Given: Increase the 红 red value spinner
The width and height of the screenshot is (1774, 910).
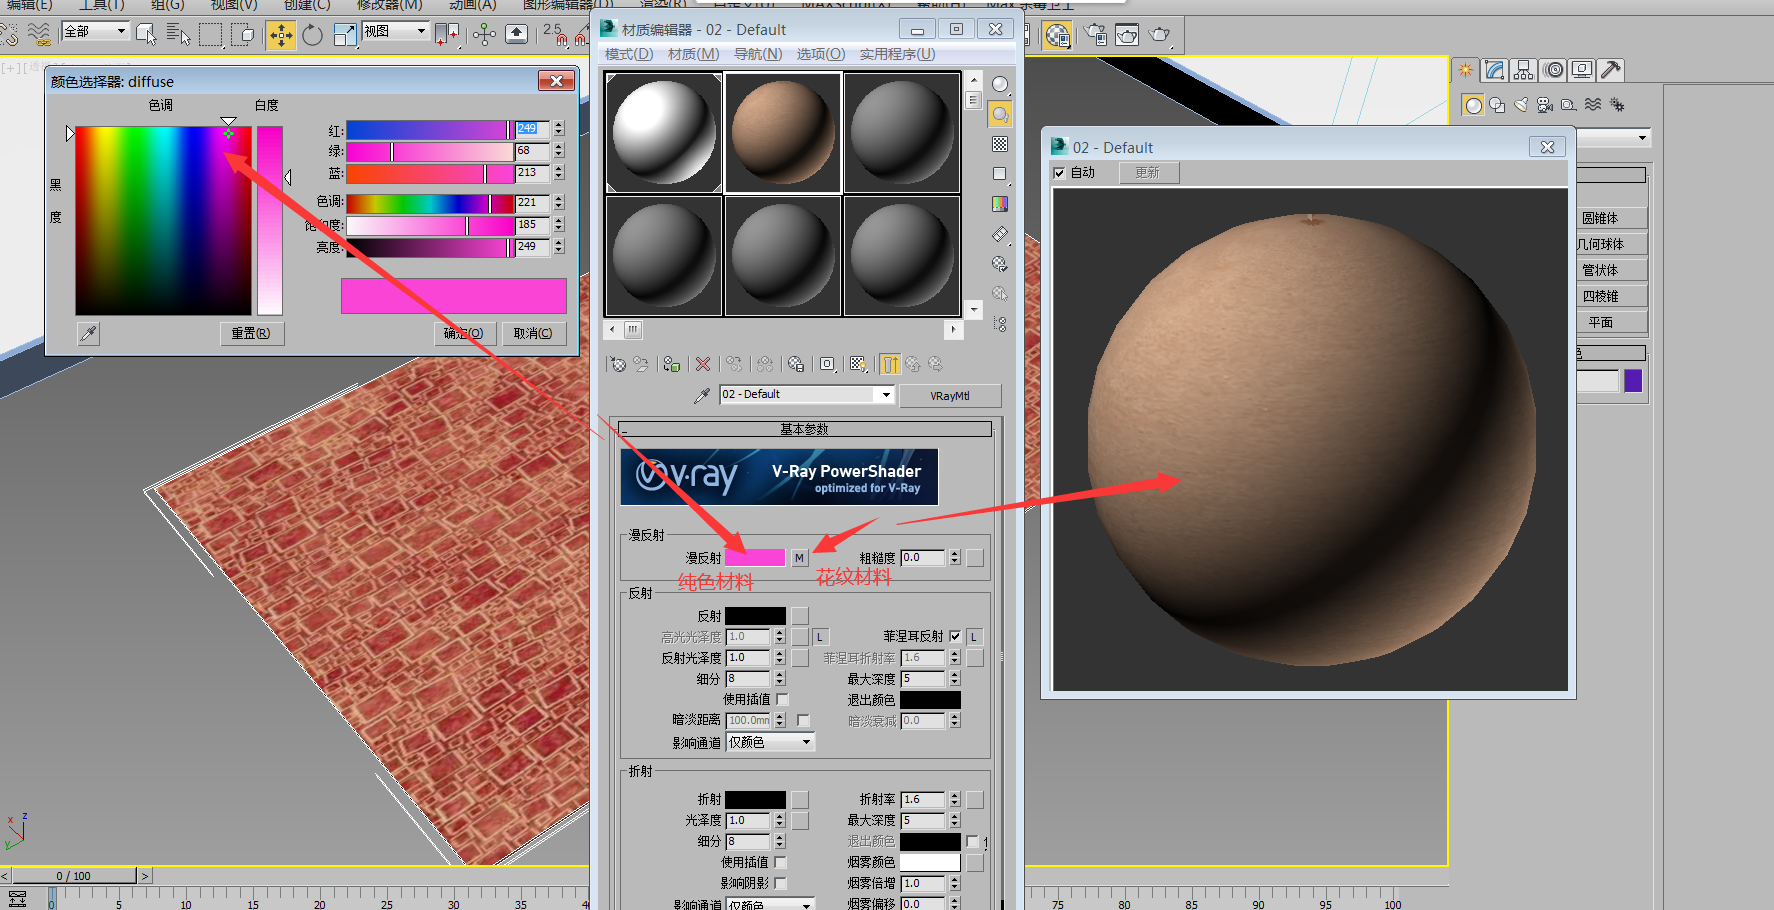Looking at the screenshot, I should (558, 125).
